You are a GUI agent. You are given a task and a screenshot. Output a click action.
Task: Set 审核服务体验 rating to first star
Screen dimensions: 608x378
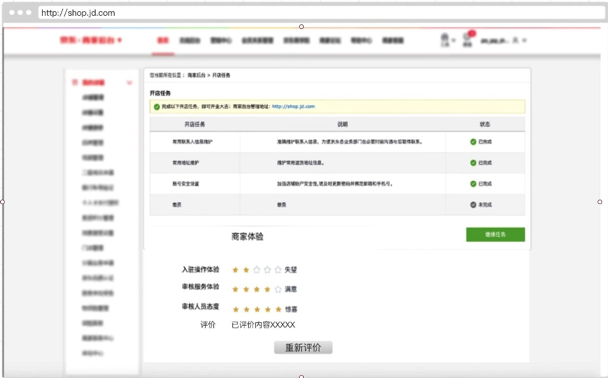tap(235, 289)
